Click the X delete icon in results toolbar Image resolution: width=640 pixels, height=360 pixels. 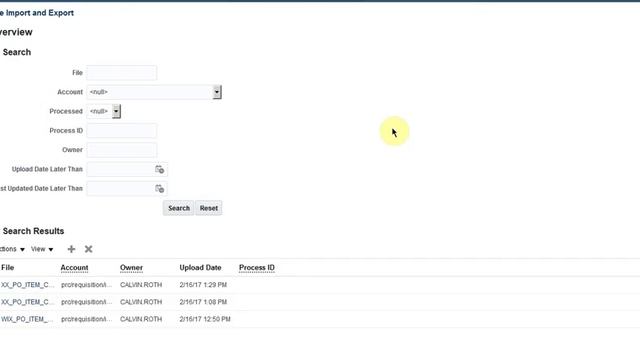89,249
